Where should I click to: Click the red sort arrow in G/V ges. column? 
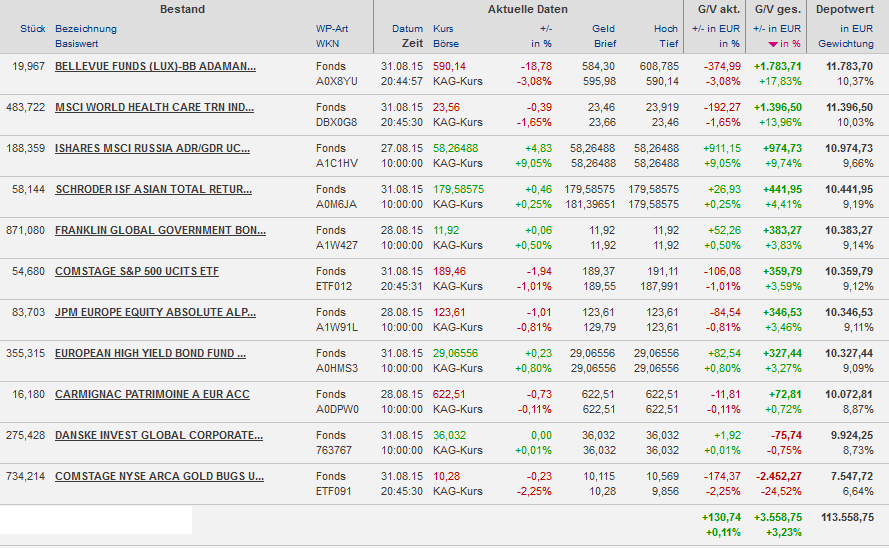tap(773, 45)
